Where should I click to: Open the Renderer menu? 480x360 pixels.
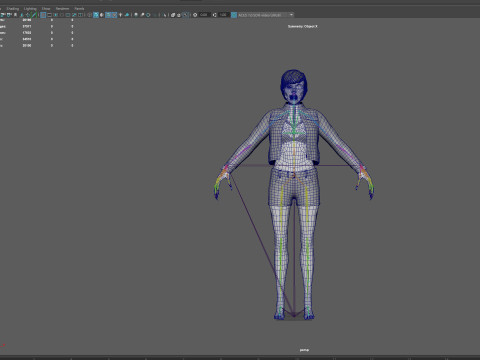pyautogui.click(x=62, y=8)
